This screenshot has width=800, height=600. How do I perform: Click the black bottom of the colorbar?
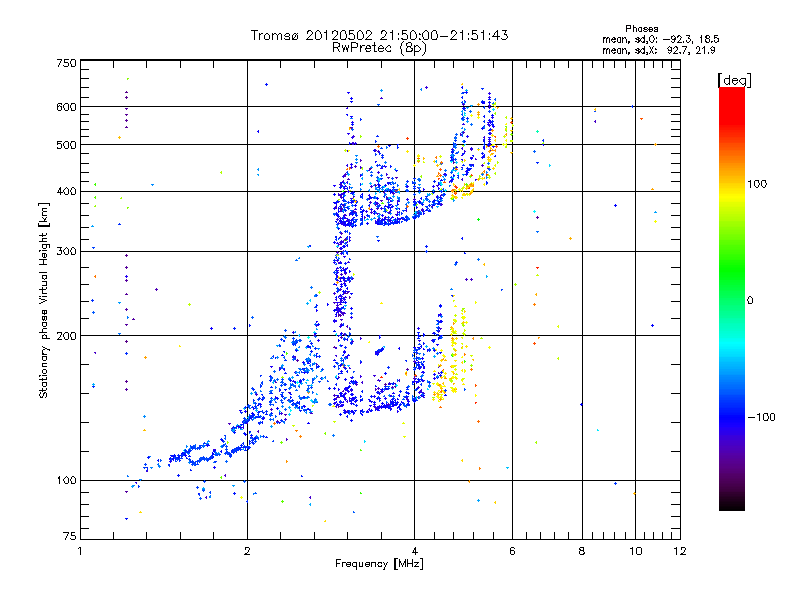(x=732, y=503)
